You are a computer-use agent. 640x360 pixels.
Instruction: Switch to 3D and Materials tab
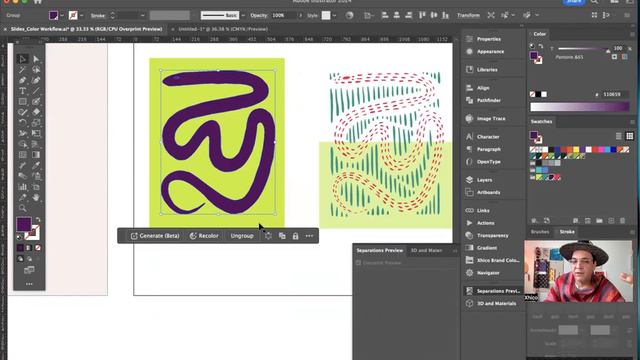pyautogui.click(x=426, y=250)
